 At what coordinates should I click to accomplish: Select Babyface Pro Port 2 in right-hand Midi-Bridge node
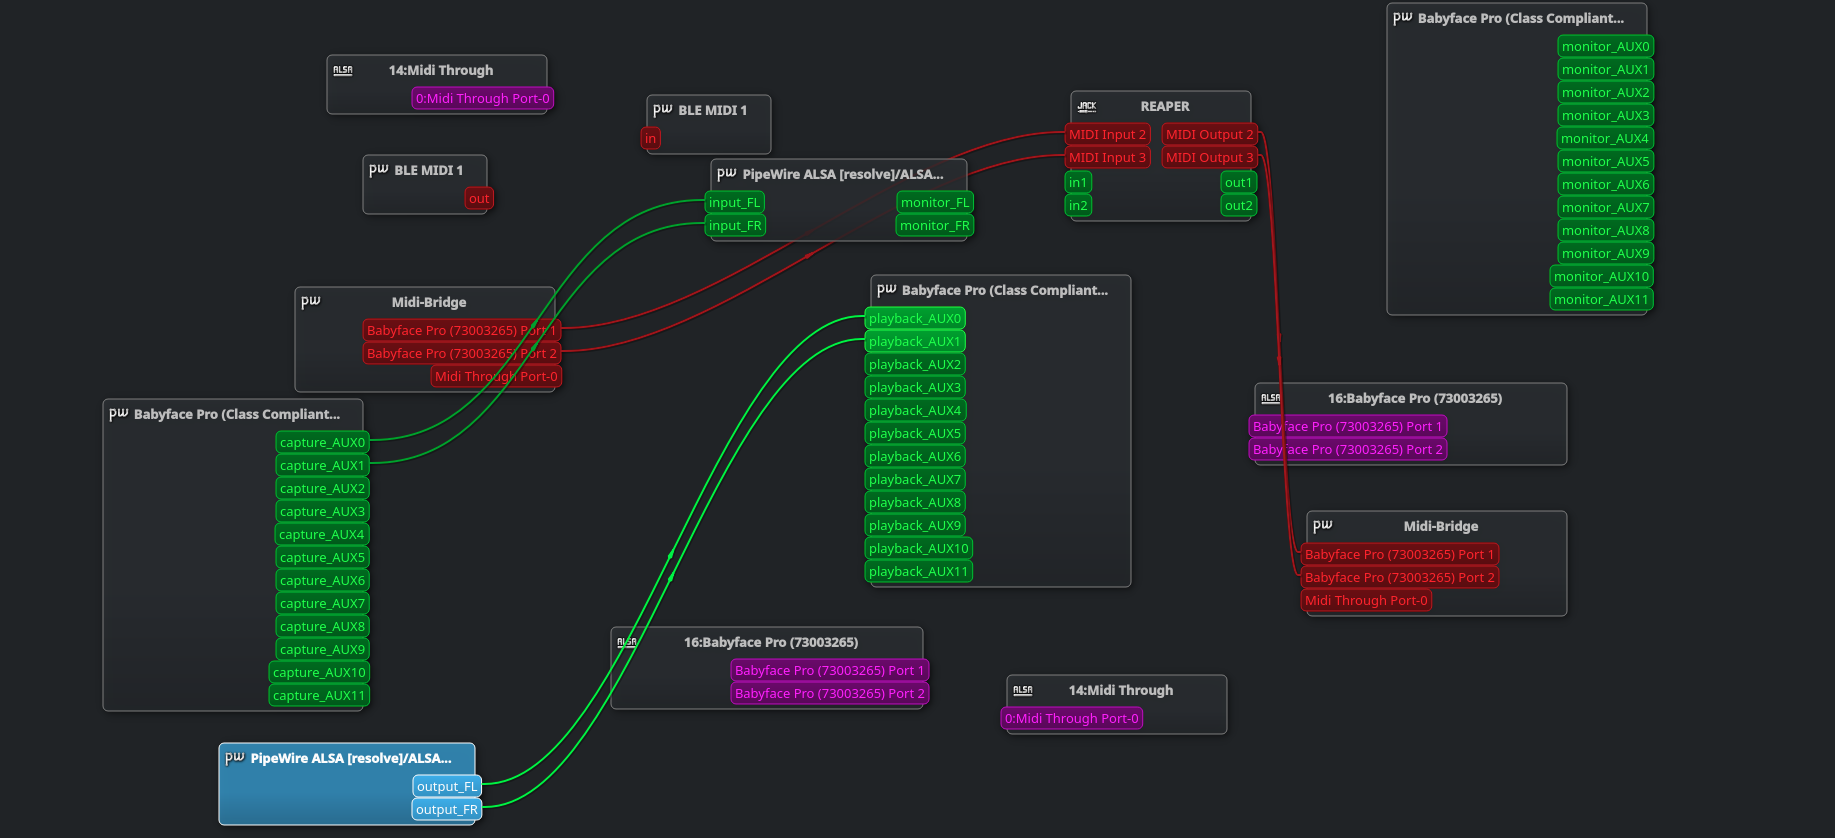(x=1400, y=577)
